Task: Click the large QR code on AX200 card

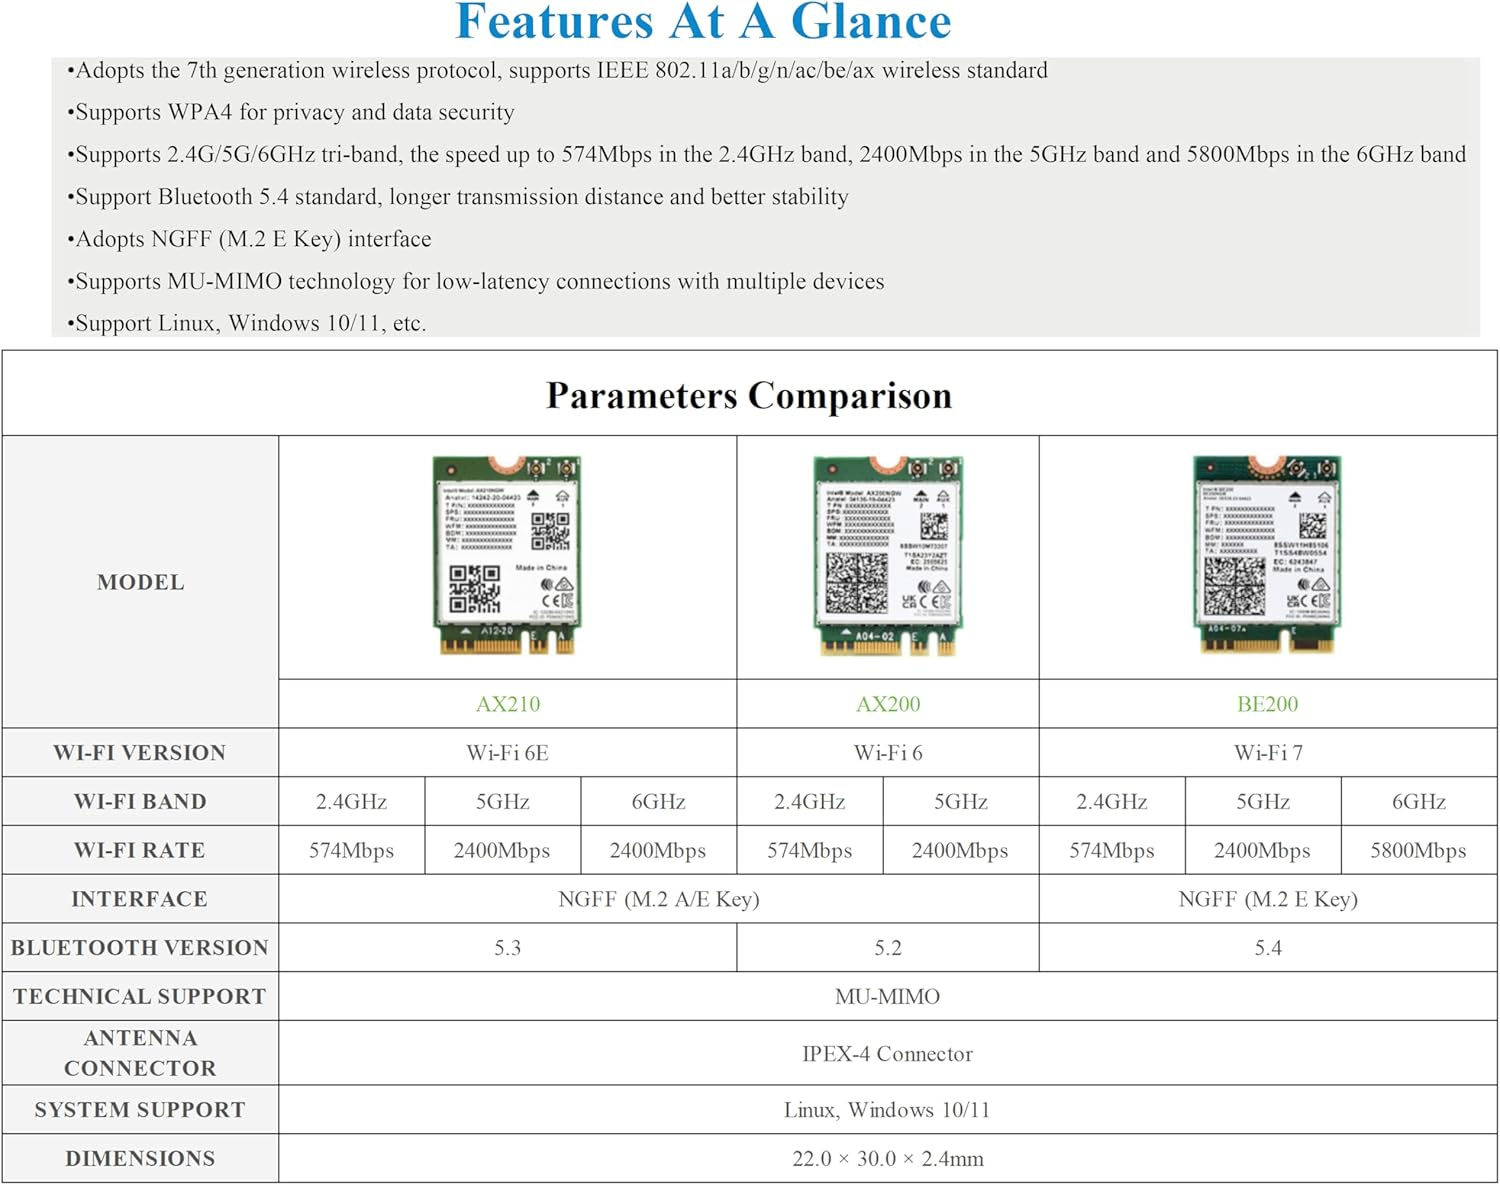Action: (856, 583)
